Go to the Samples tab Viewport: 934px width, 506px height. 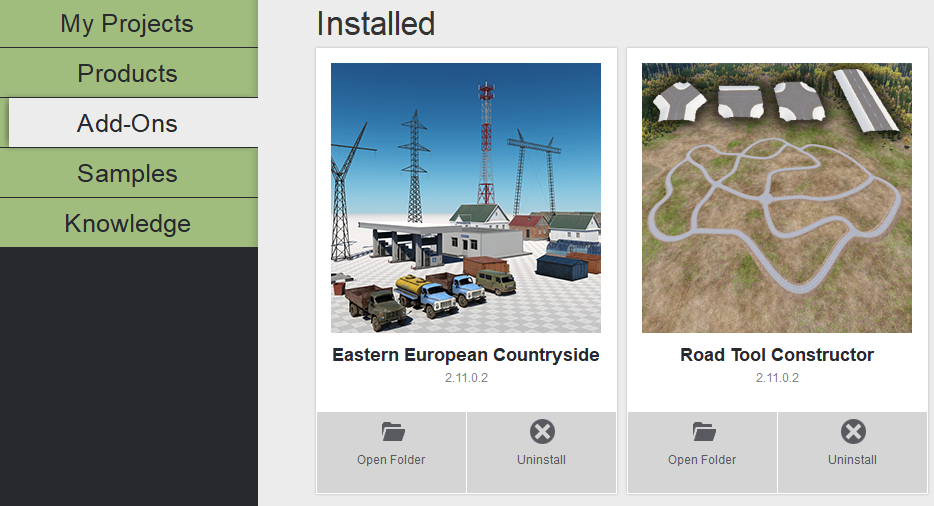click(128, 174)
